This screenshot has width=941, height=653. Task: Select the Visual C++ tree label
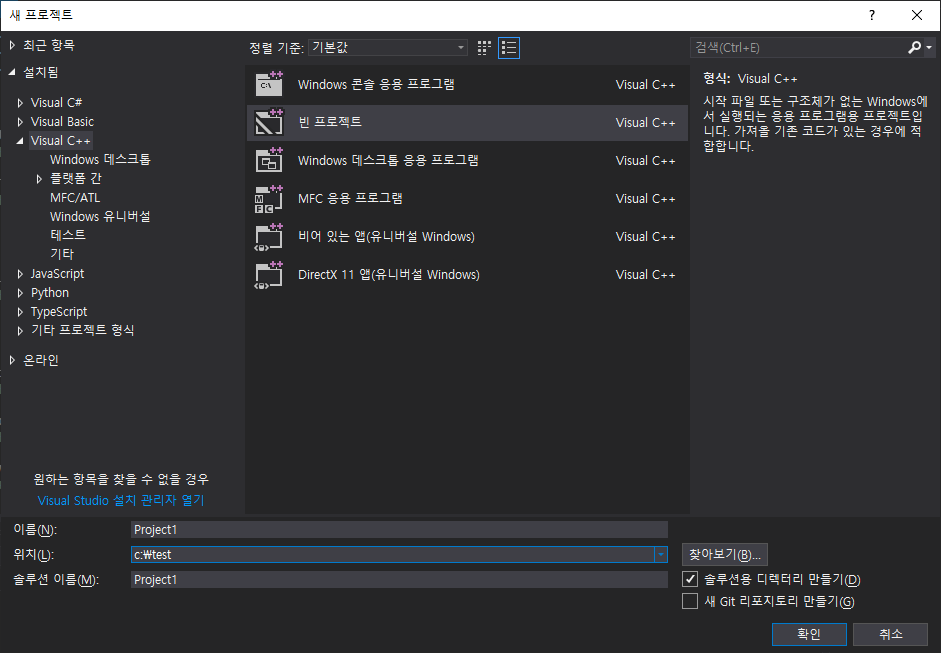61,140
